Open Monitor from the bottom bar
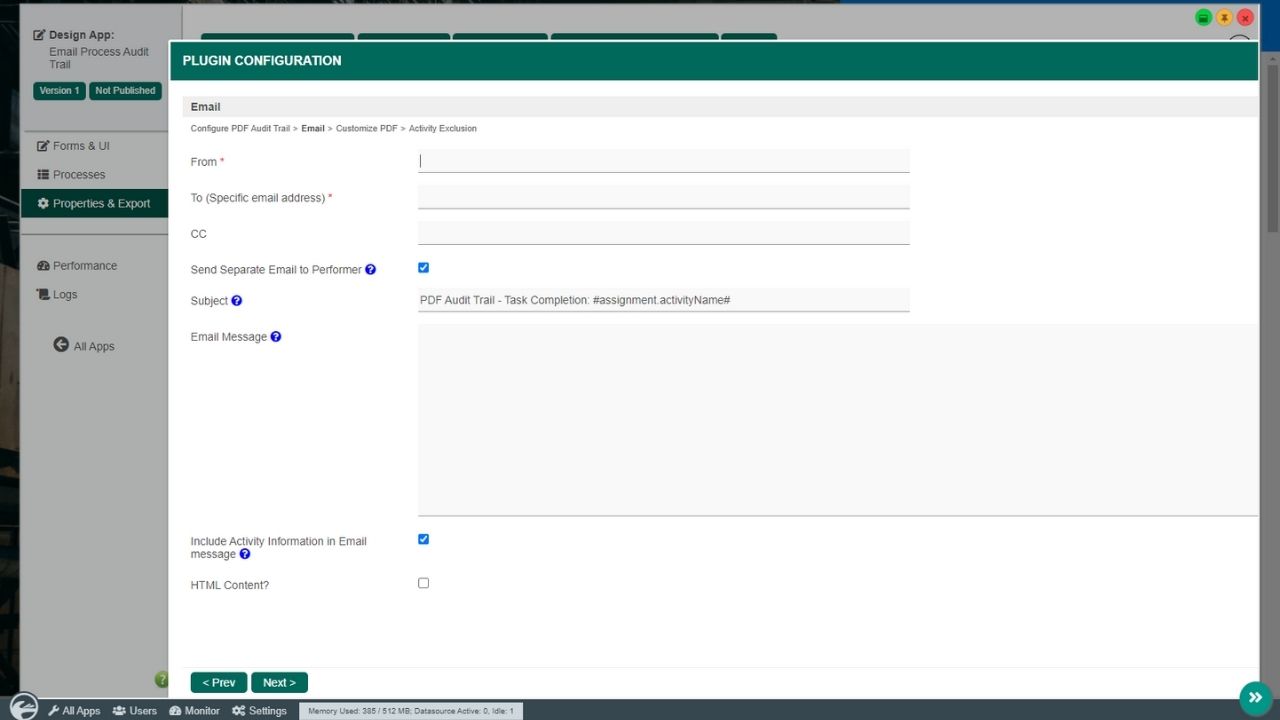Image resolution: width=1280 pixels, height=720 pixels. [194, 711]
